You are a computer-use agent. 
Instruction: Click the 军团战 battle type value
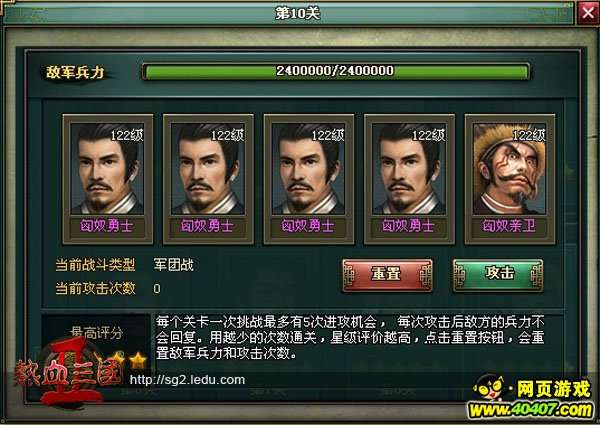[174, 265]
